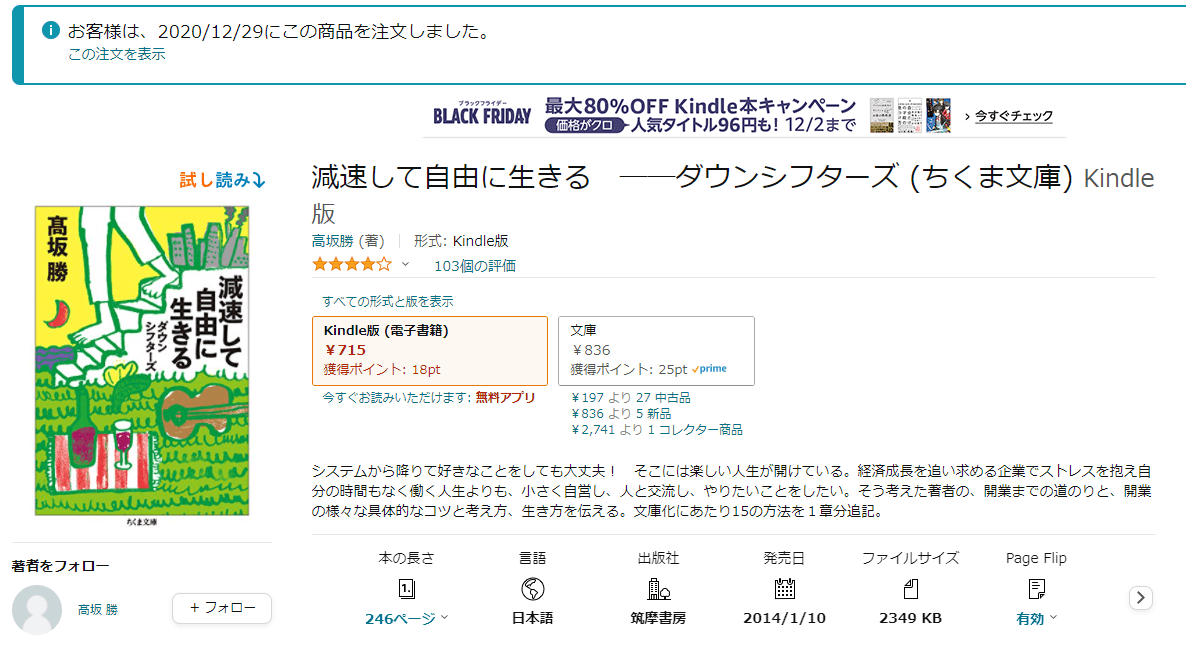Open the ¥836 より 5 新品 offers

coord(621,414)
